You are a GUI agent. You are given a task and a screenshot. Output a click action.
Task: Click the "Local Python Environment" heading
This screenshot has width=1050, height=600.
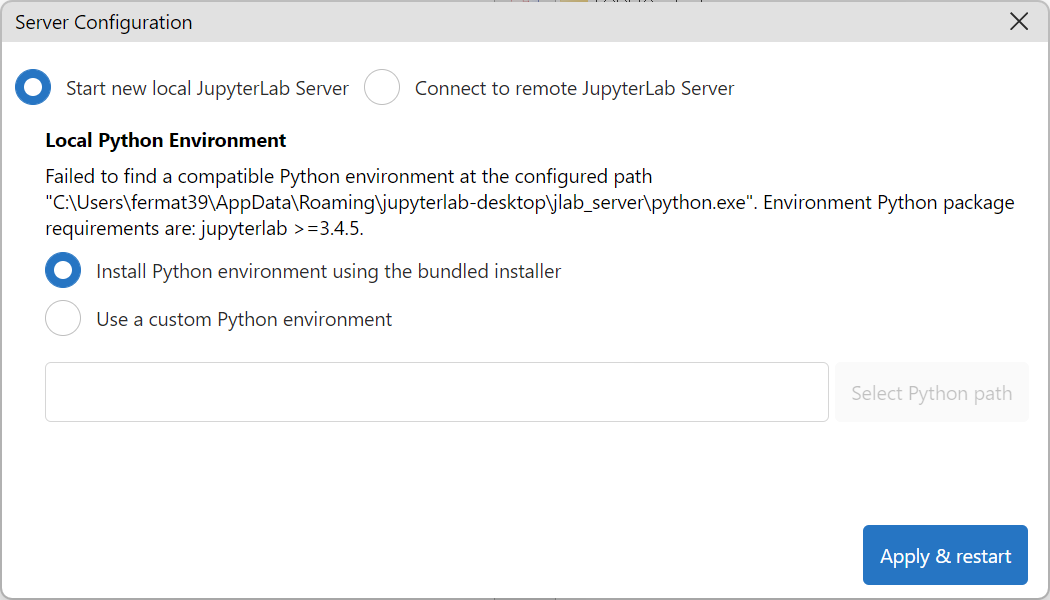click(x=165, y=140)
